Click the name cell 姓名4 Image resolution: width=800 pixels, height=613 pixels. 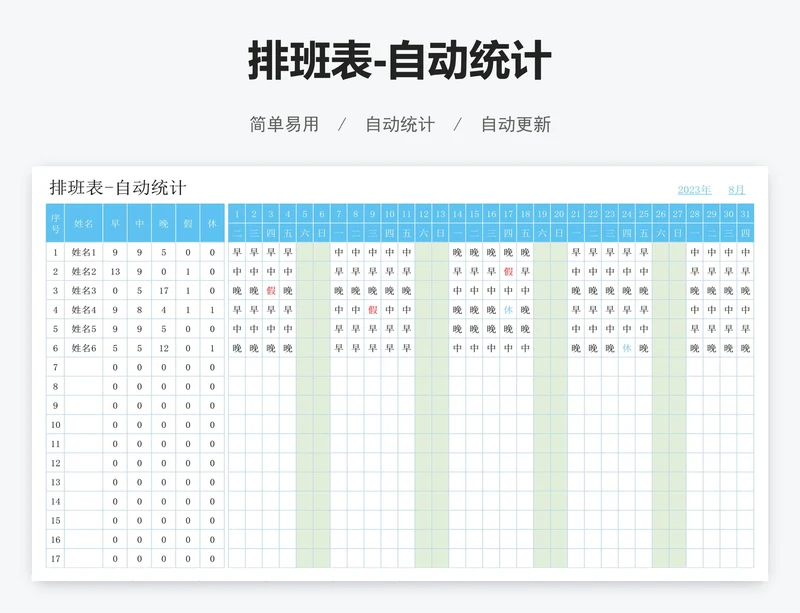(x=84, y=310)
